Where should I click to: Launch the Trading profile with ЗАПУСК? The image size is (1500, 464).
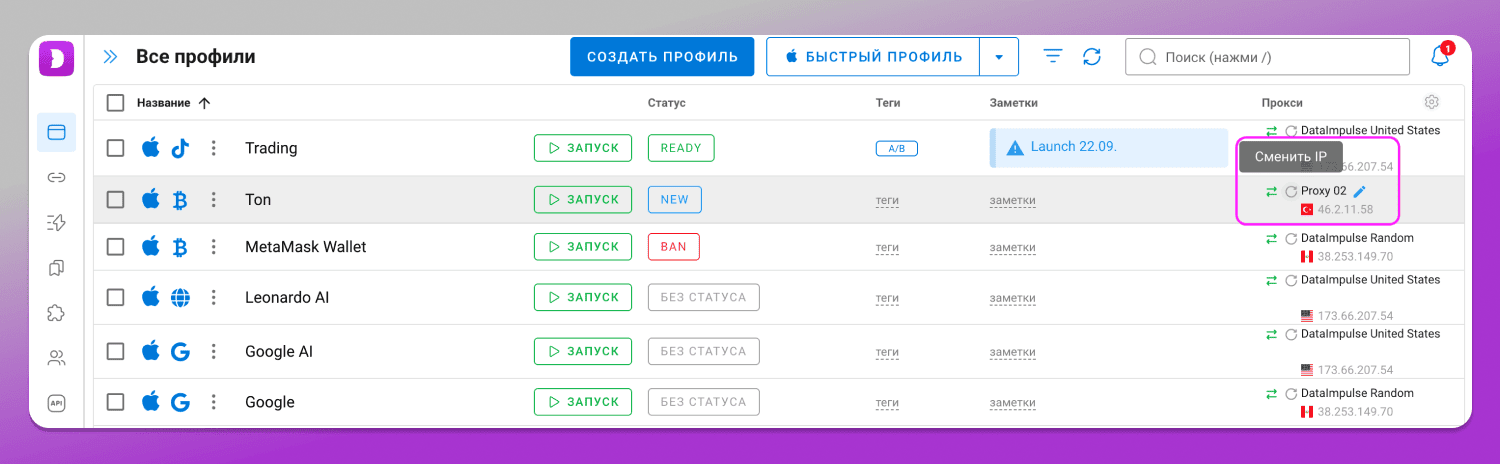(x=583, y=148)
